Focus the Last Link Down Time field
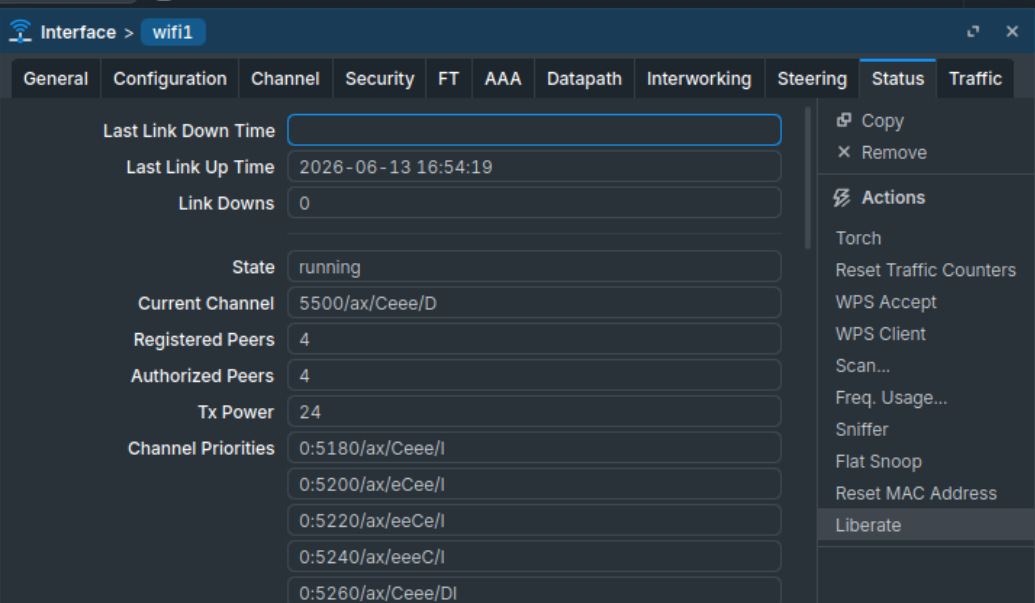 click(x=534, y=130)
